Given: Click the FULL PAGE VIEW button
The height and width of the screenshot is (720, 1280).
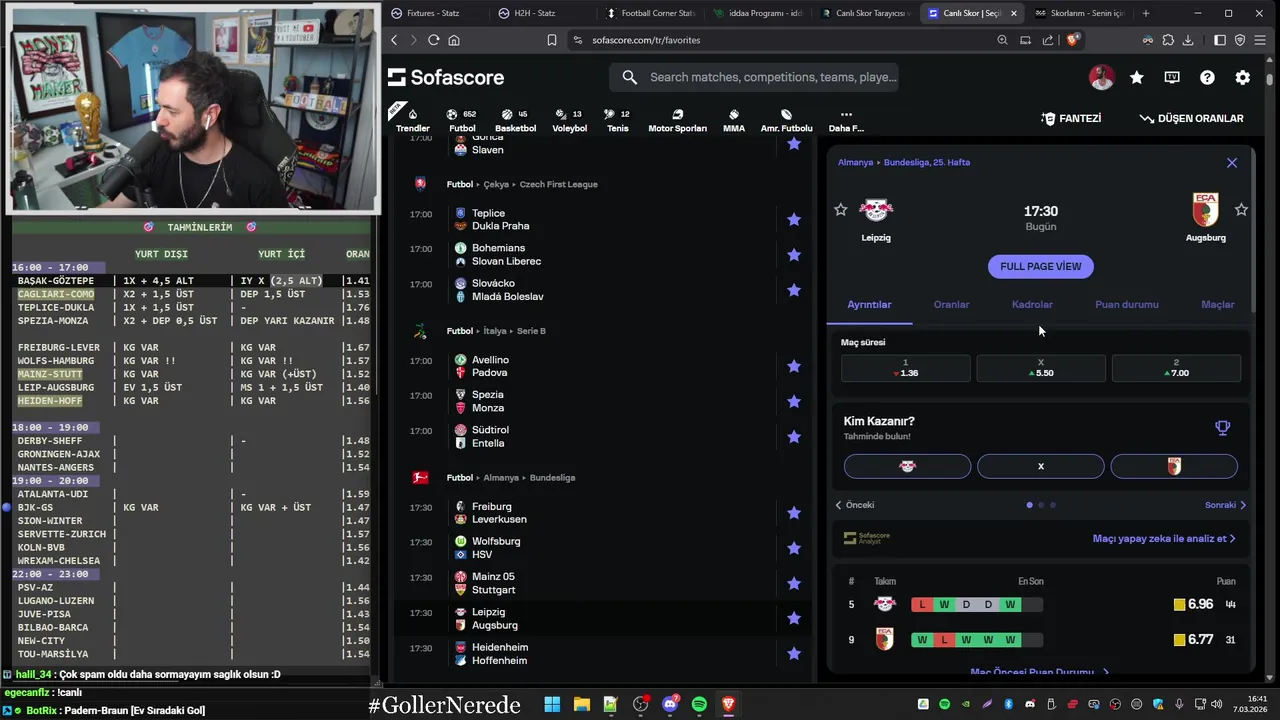Looking at the screenshot, I should click(x=1041, y=266).
